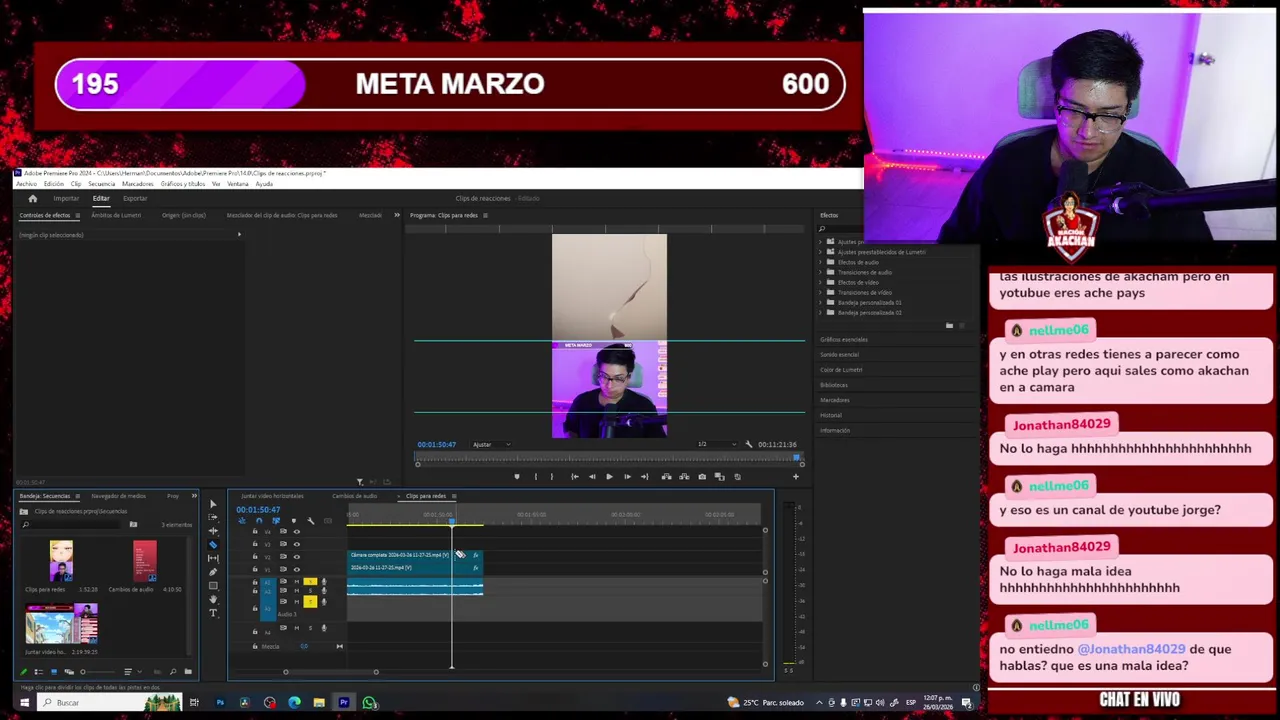Play the sequence in Program monitor

coord(609,477)
